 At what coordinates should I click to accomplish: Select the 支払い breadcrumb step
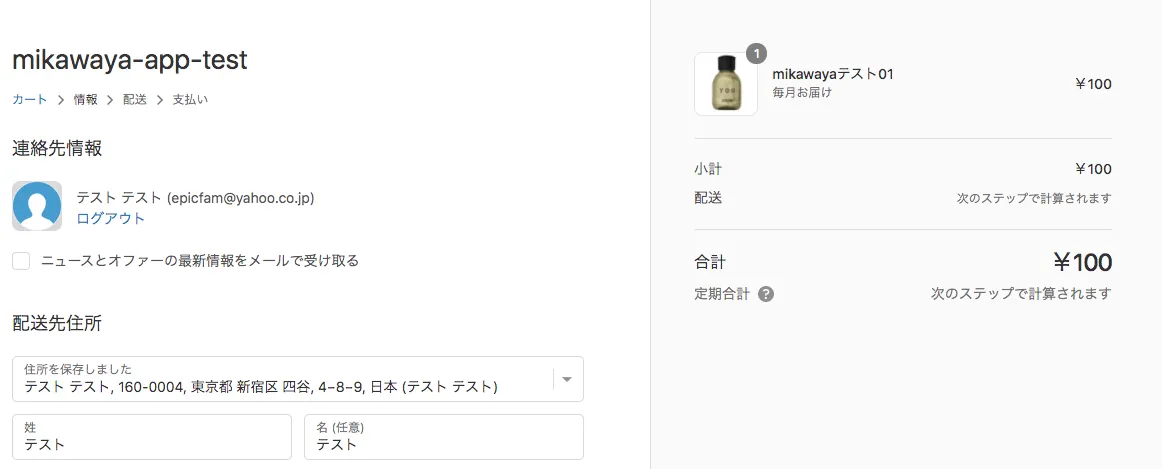(190, 100)
